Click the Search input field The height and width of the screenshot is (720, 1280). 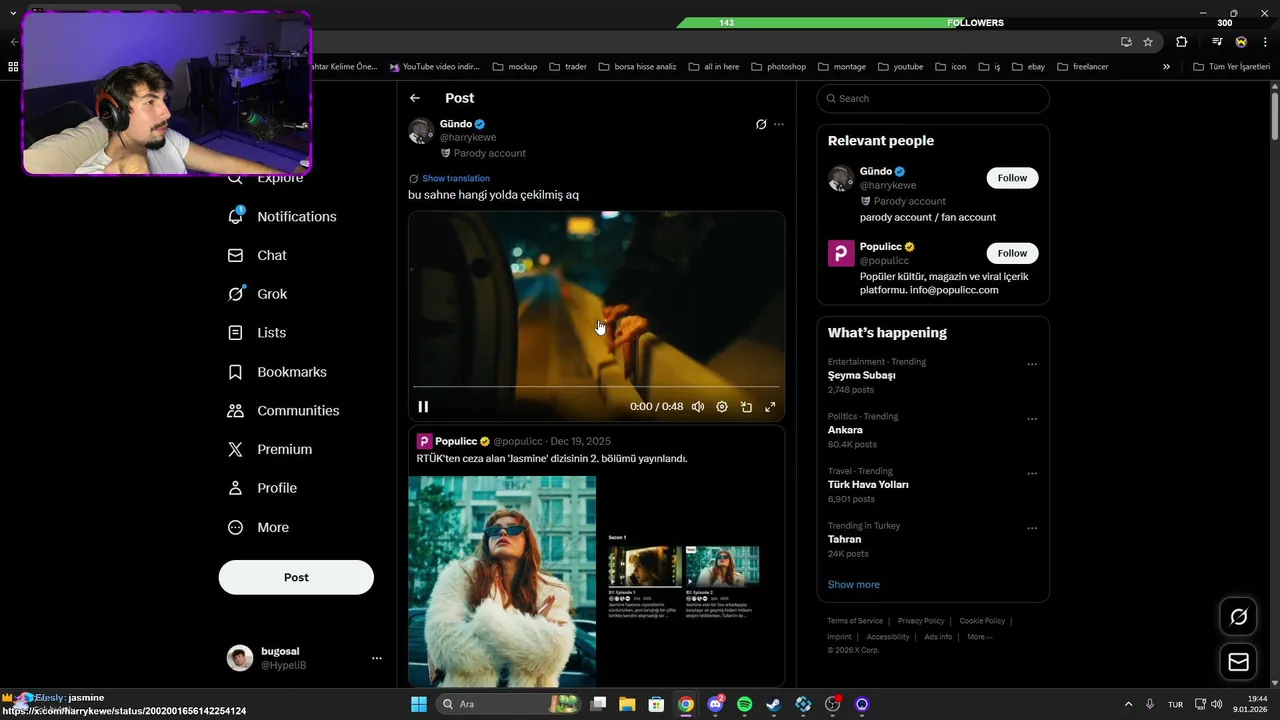[933, 98]
